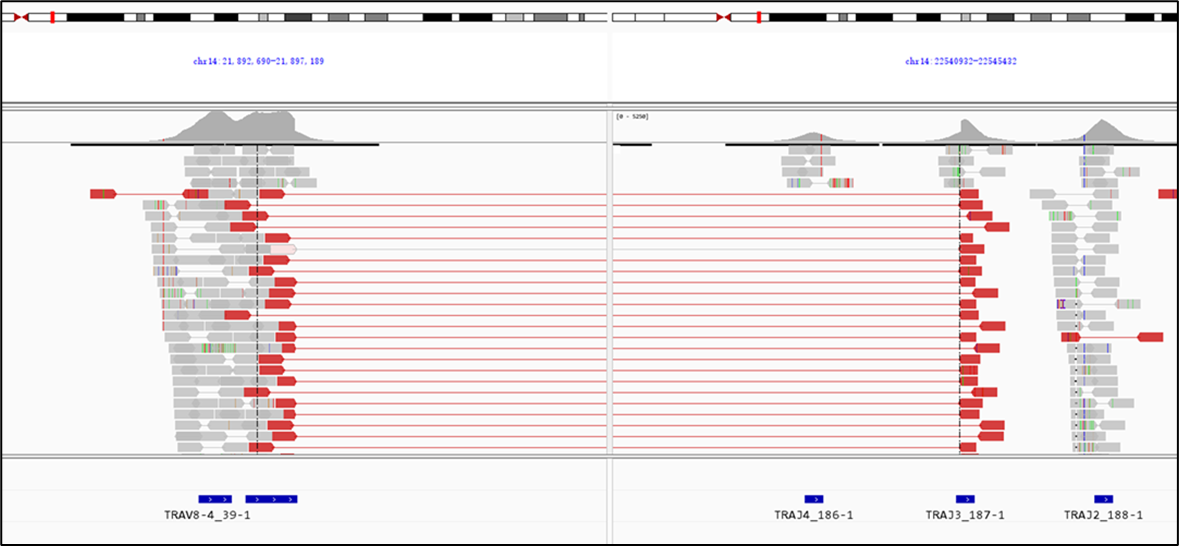This screenshot has width=1179, height=546.
Task: Select the blue TRAJ2_188-1 gene feature
Action: (1103, 499)
